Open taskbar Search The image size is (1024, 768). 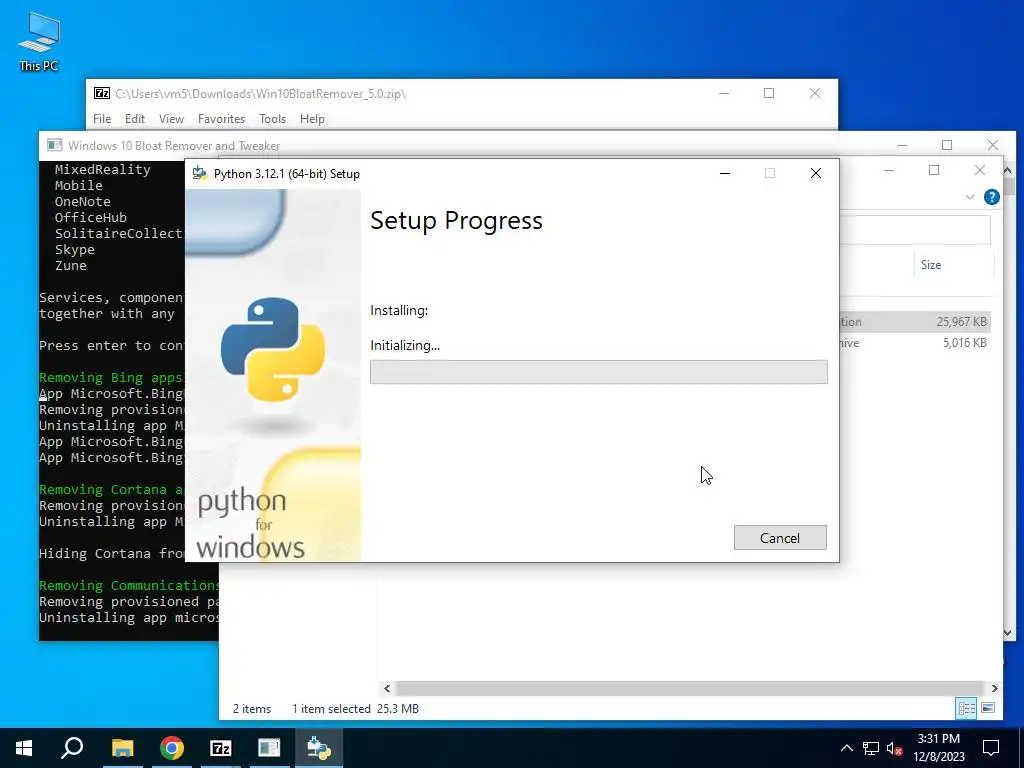(72, 748)
